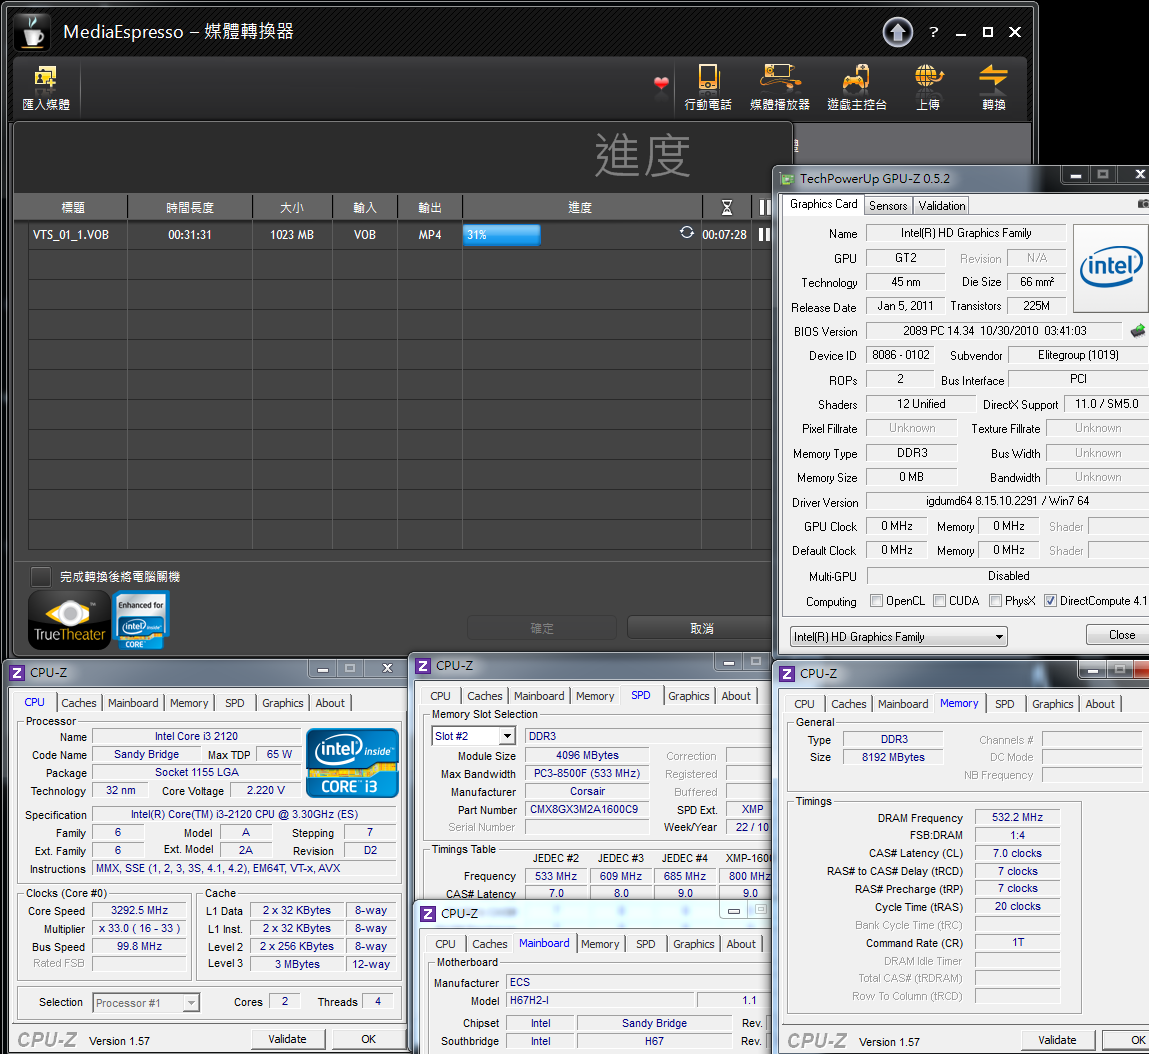Select the mobile phone (行動電話) device icon
This screenshot has height=1054, width=1149.
[708, 88]
